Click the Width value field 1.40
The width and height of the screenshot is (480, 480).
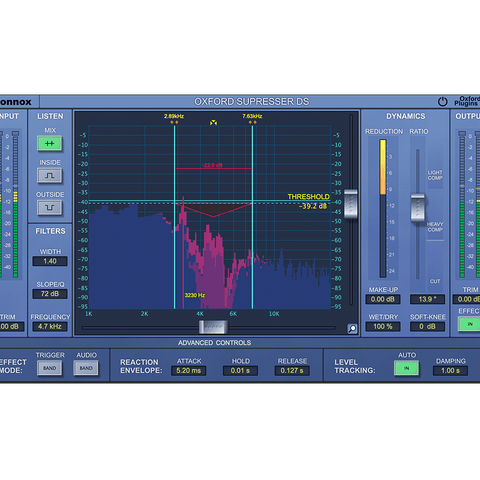[50, 261]
